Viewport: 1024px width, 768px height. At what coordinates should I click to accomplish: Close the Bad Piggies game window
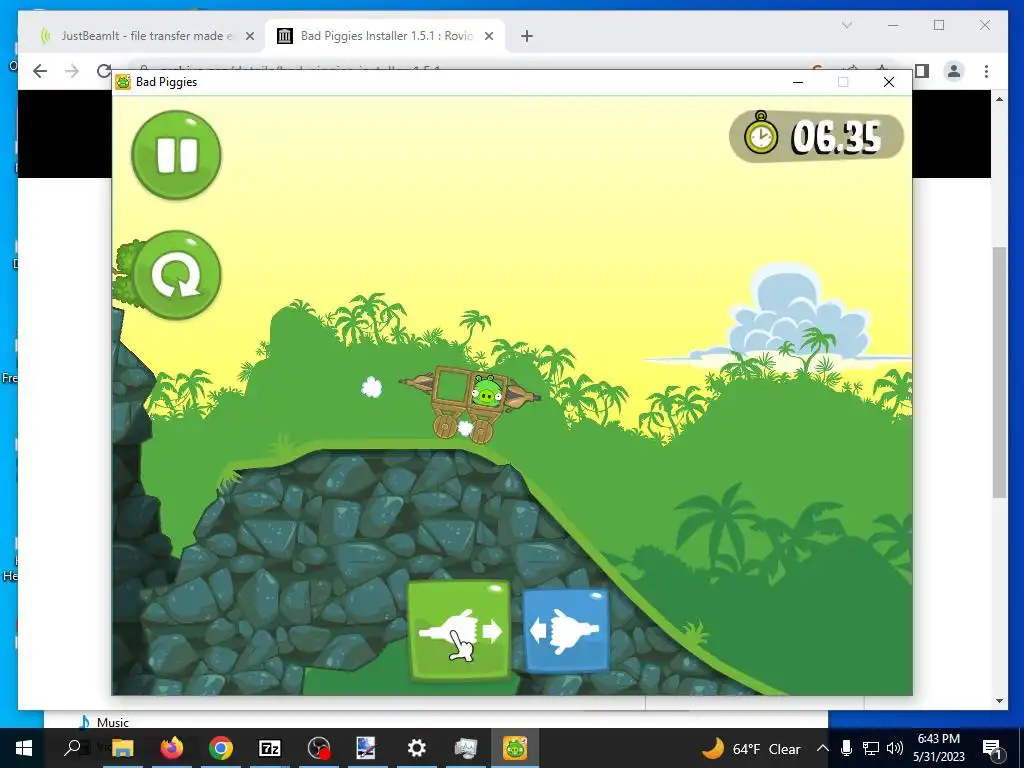click(x=889, y=82)
